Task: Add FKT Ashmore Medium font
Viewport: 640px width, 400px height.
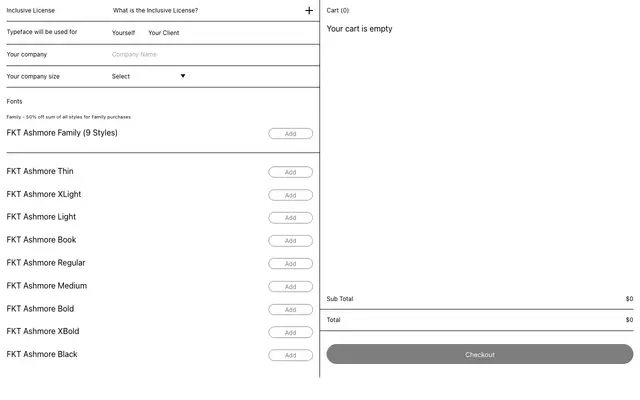Action: point(291,287)
